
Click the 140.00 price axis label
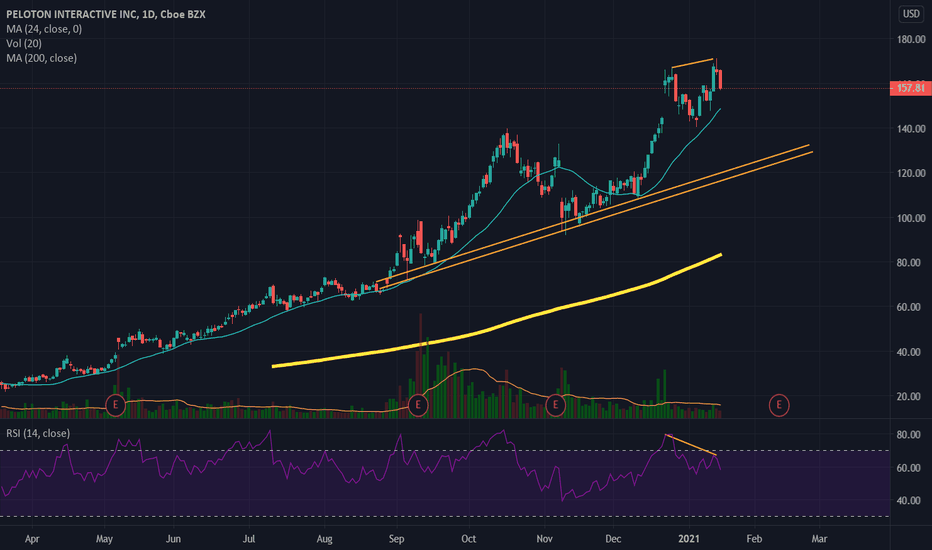point(911,128)
